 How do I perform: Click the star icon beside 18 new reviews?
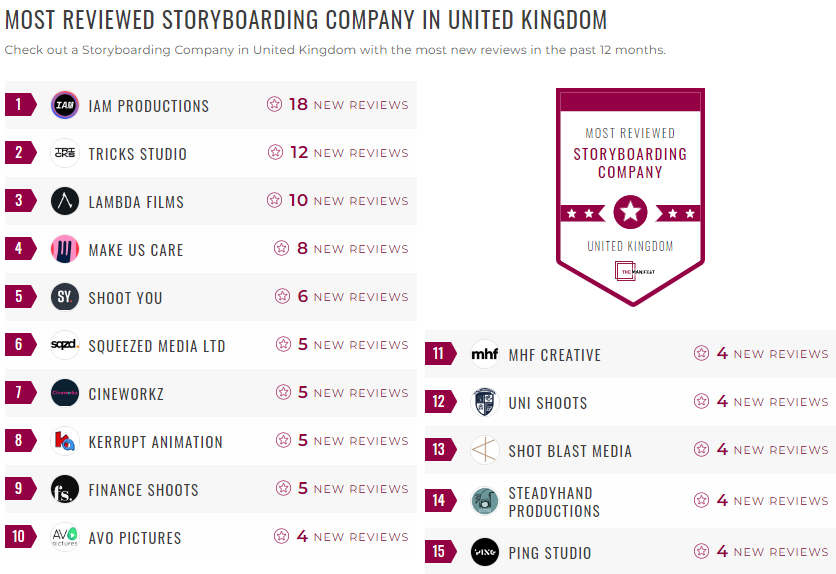tap(274, 104)
